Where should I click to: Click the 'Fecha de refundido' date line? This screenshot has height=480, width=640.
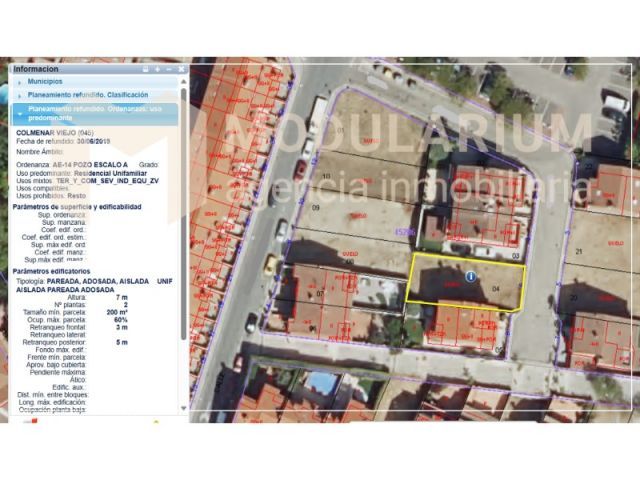pos(63,141)
